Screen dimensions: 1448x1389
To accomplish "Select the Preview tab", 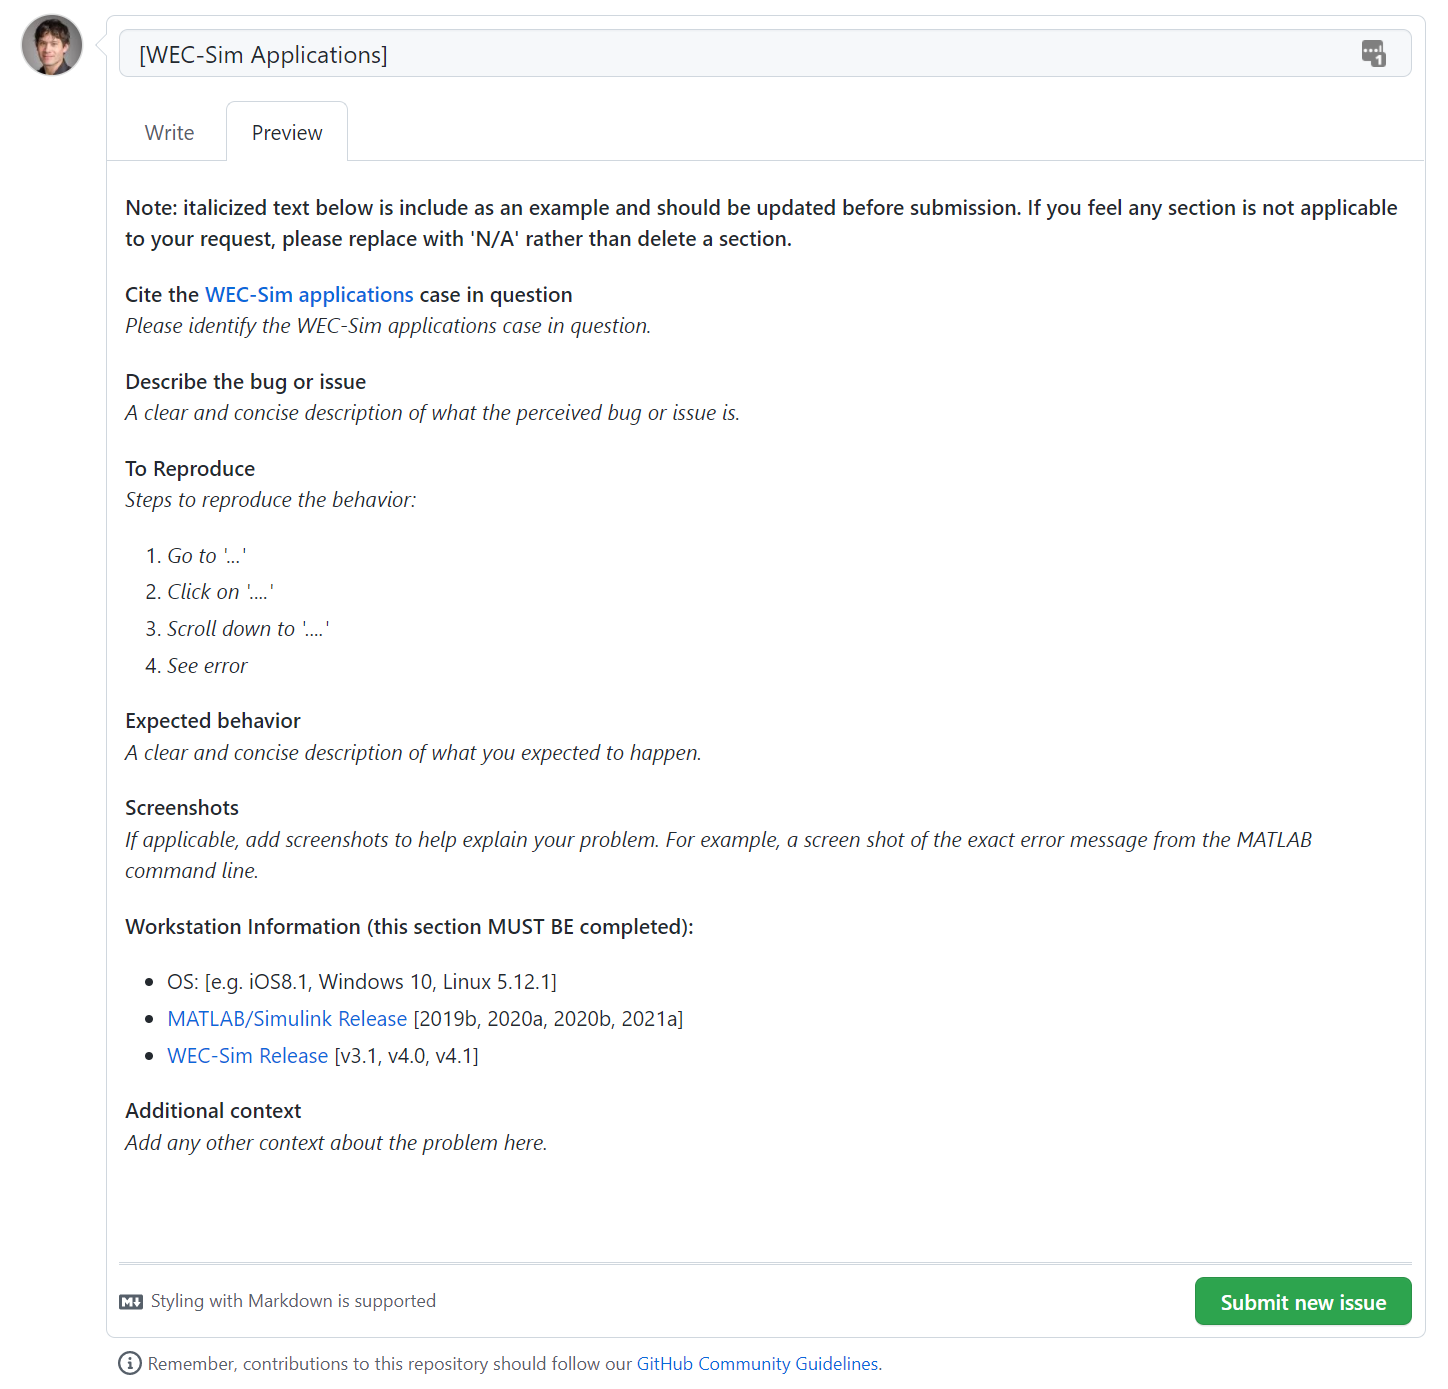I will pyautogui.click(x=286, y=131).
